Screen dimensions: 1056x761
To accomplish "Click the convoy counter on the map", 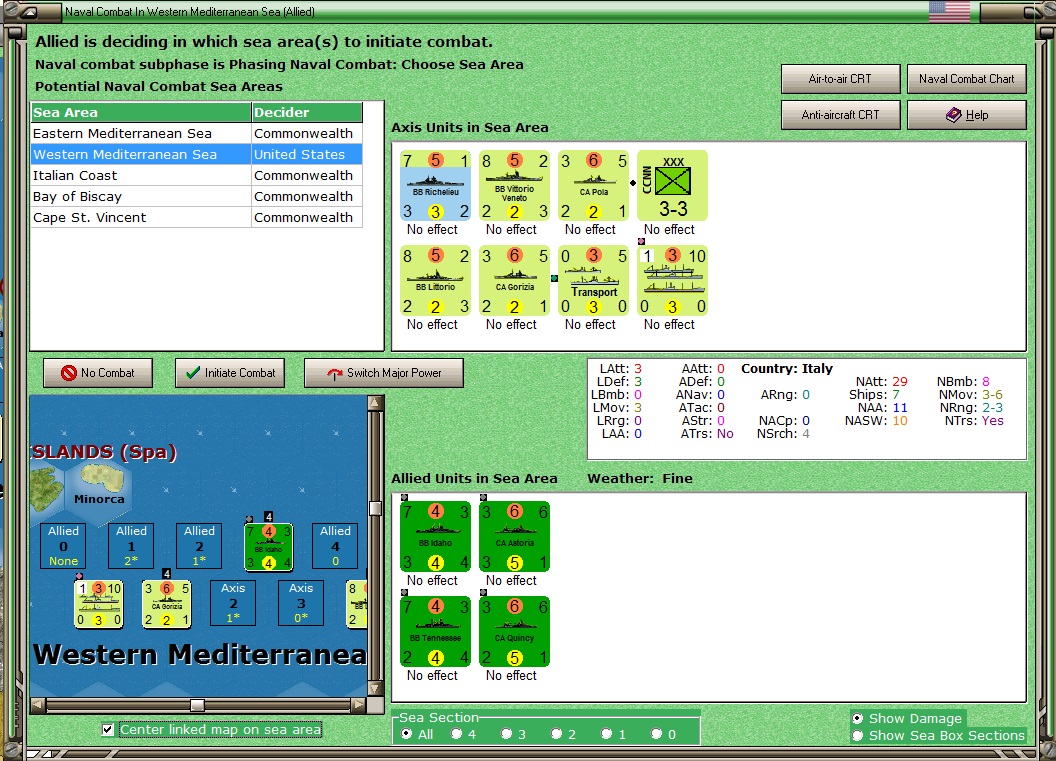I will [x=98, y=604].
